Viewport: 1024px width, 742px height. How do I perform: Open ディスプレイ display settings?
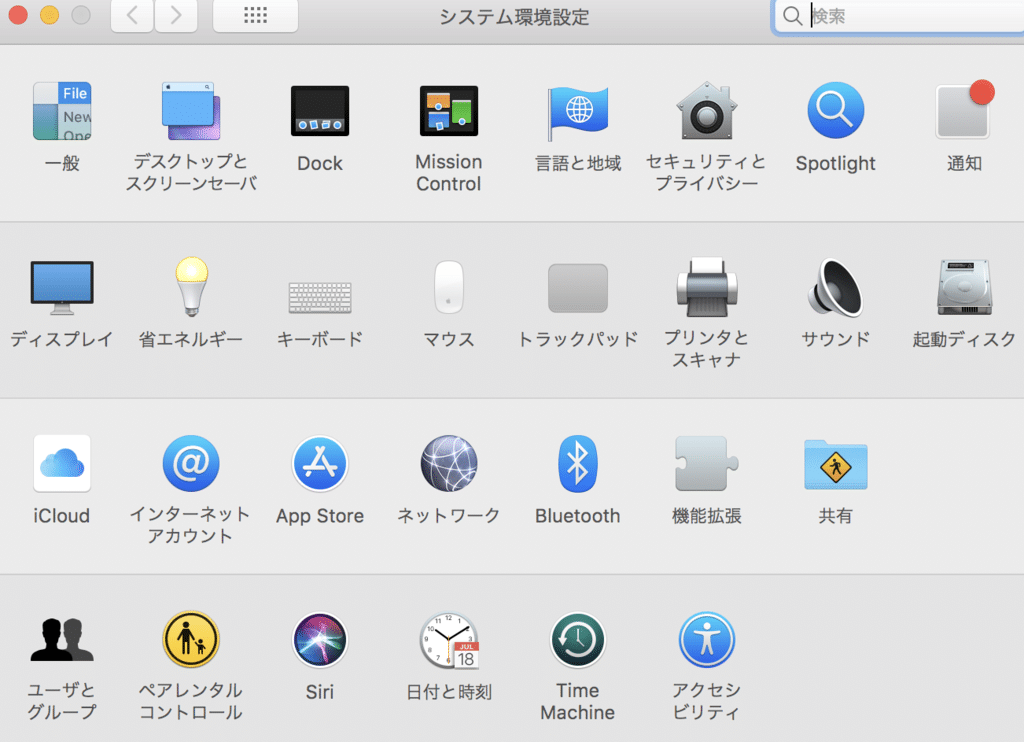tap(62, 288)
